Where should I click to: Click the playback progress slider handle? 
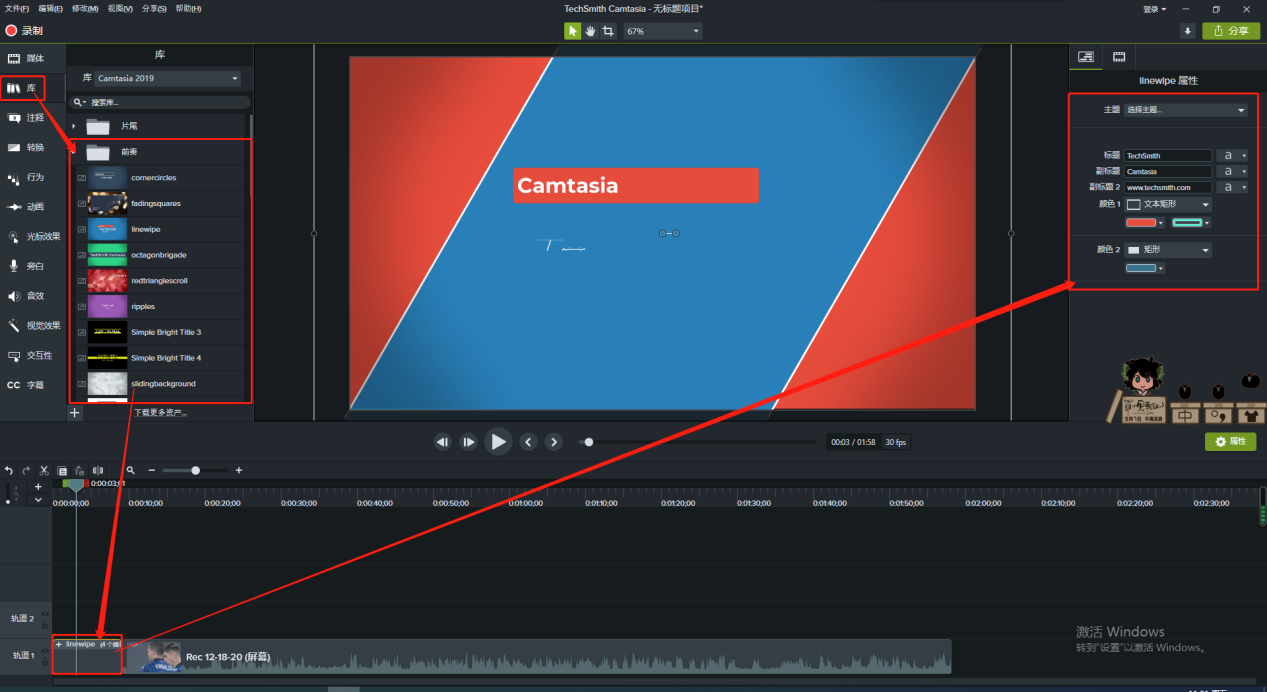(x=589, y=442)
